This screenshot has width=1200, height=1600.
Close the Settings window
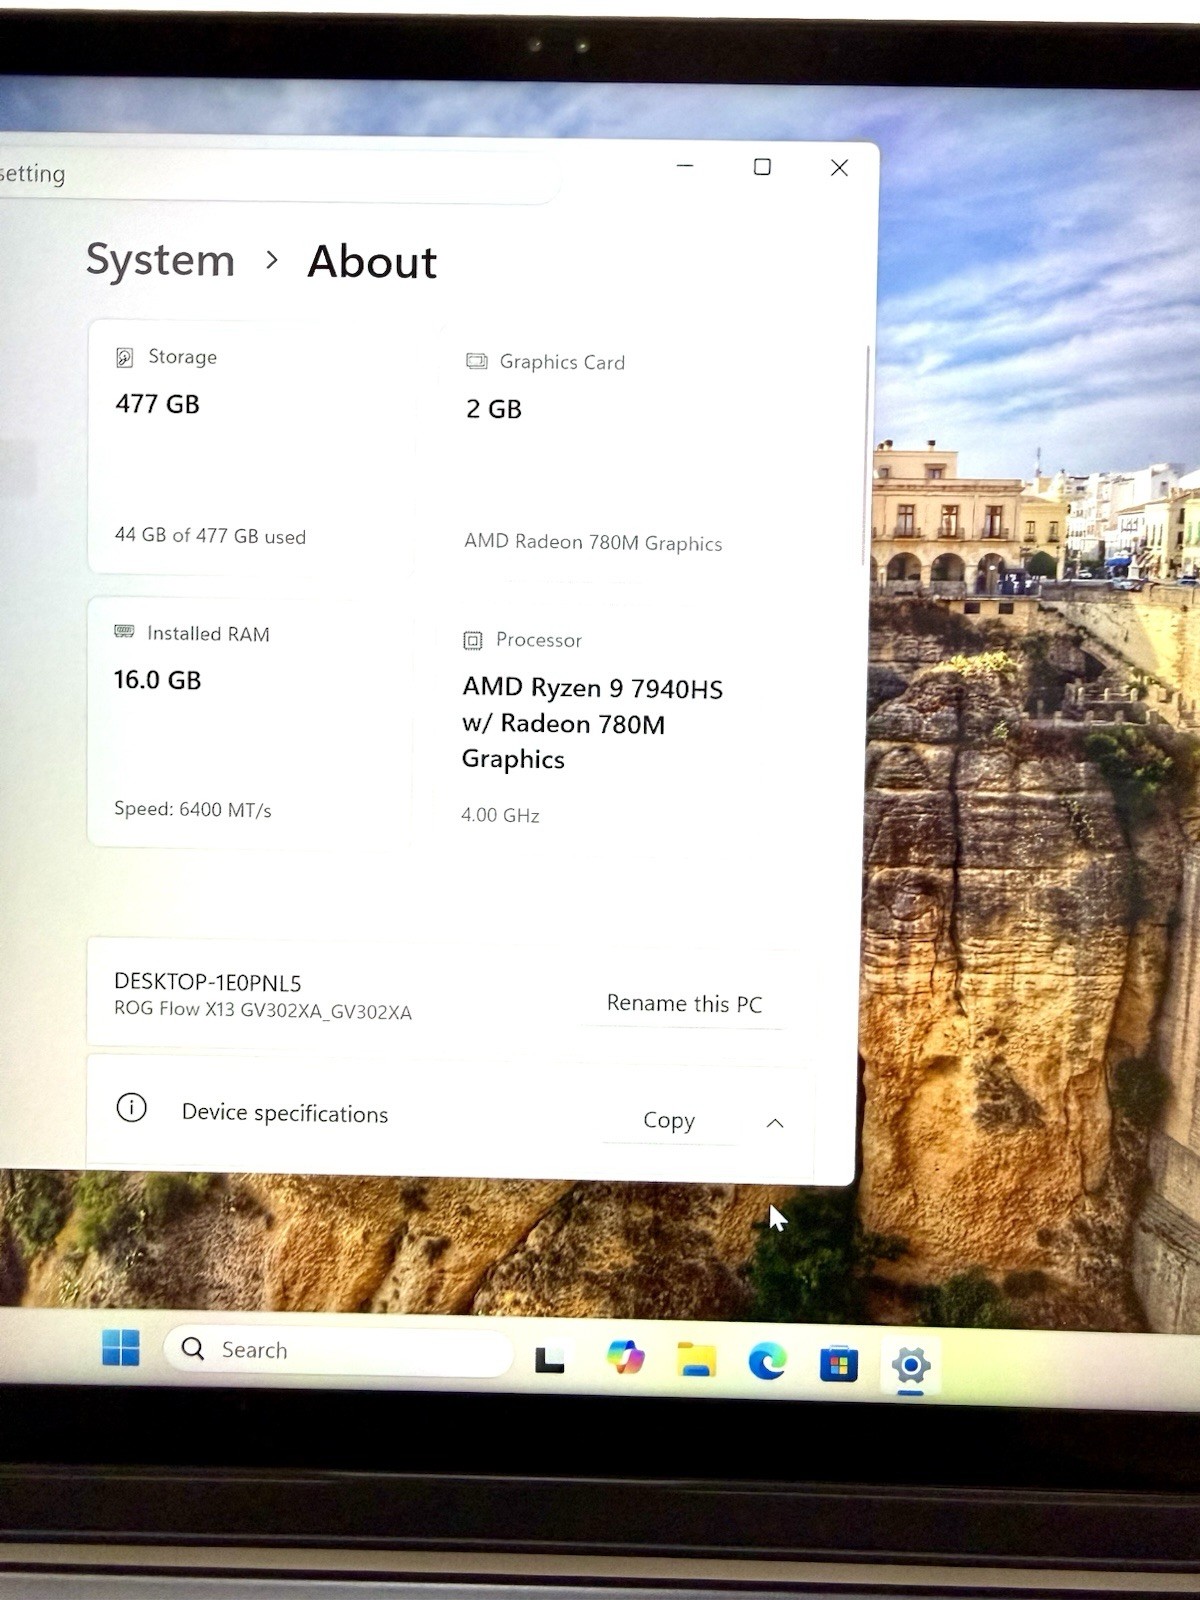tap(840, 168)
